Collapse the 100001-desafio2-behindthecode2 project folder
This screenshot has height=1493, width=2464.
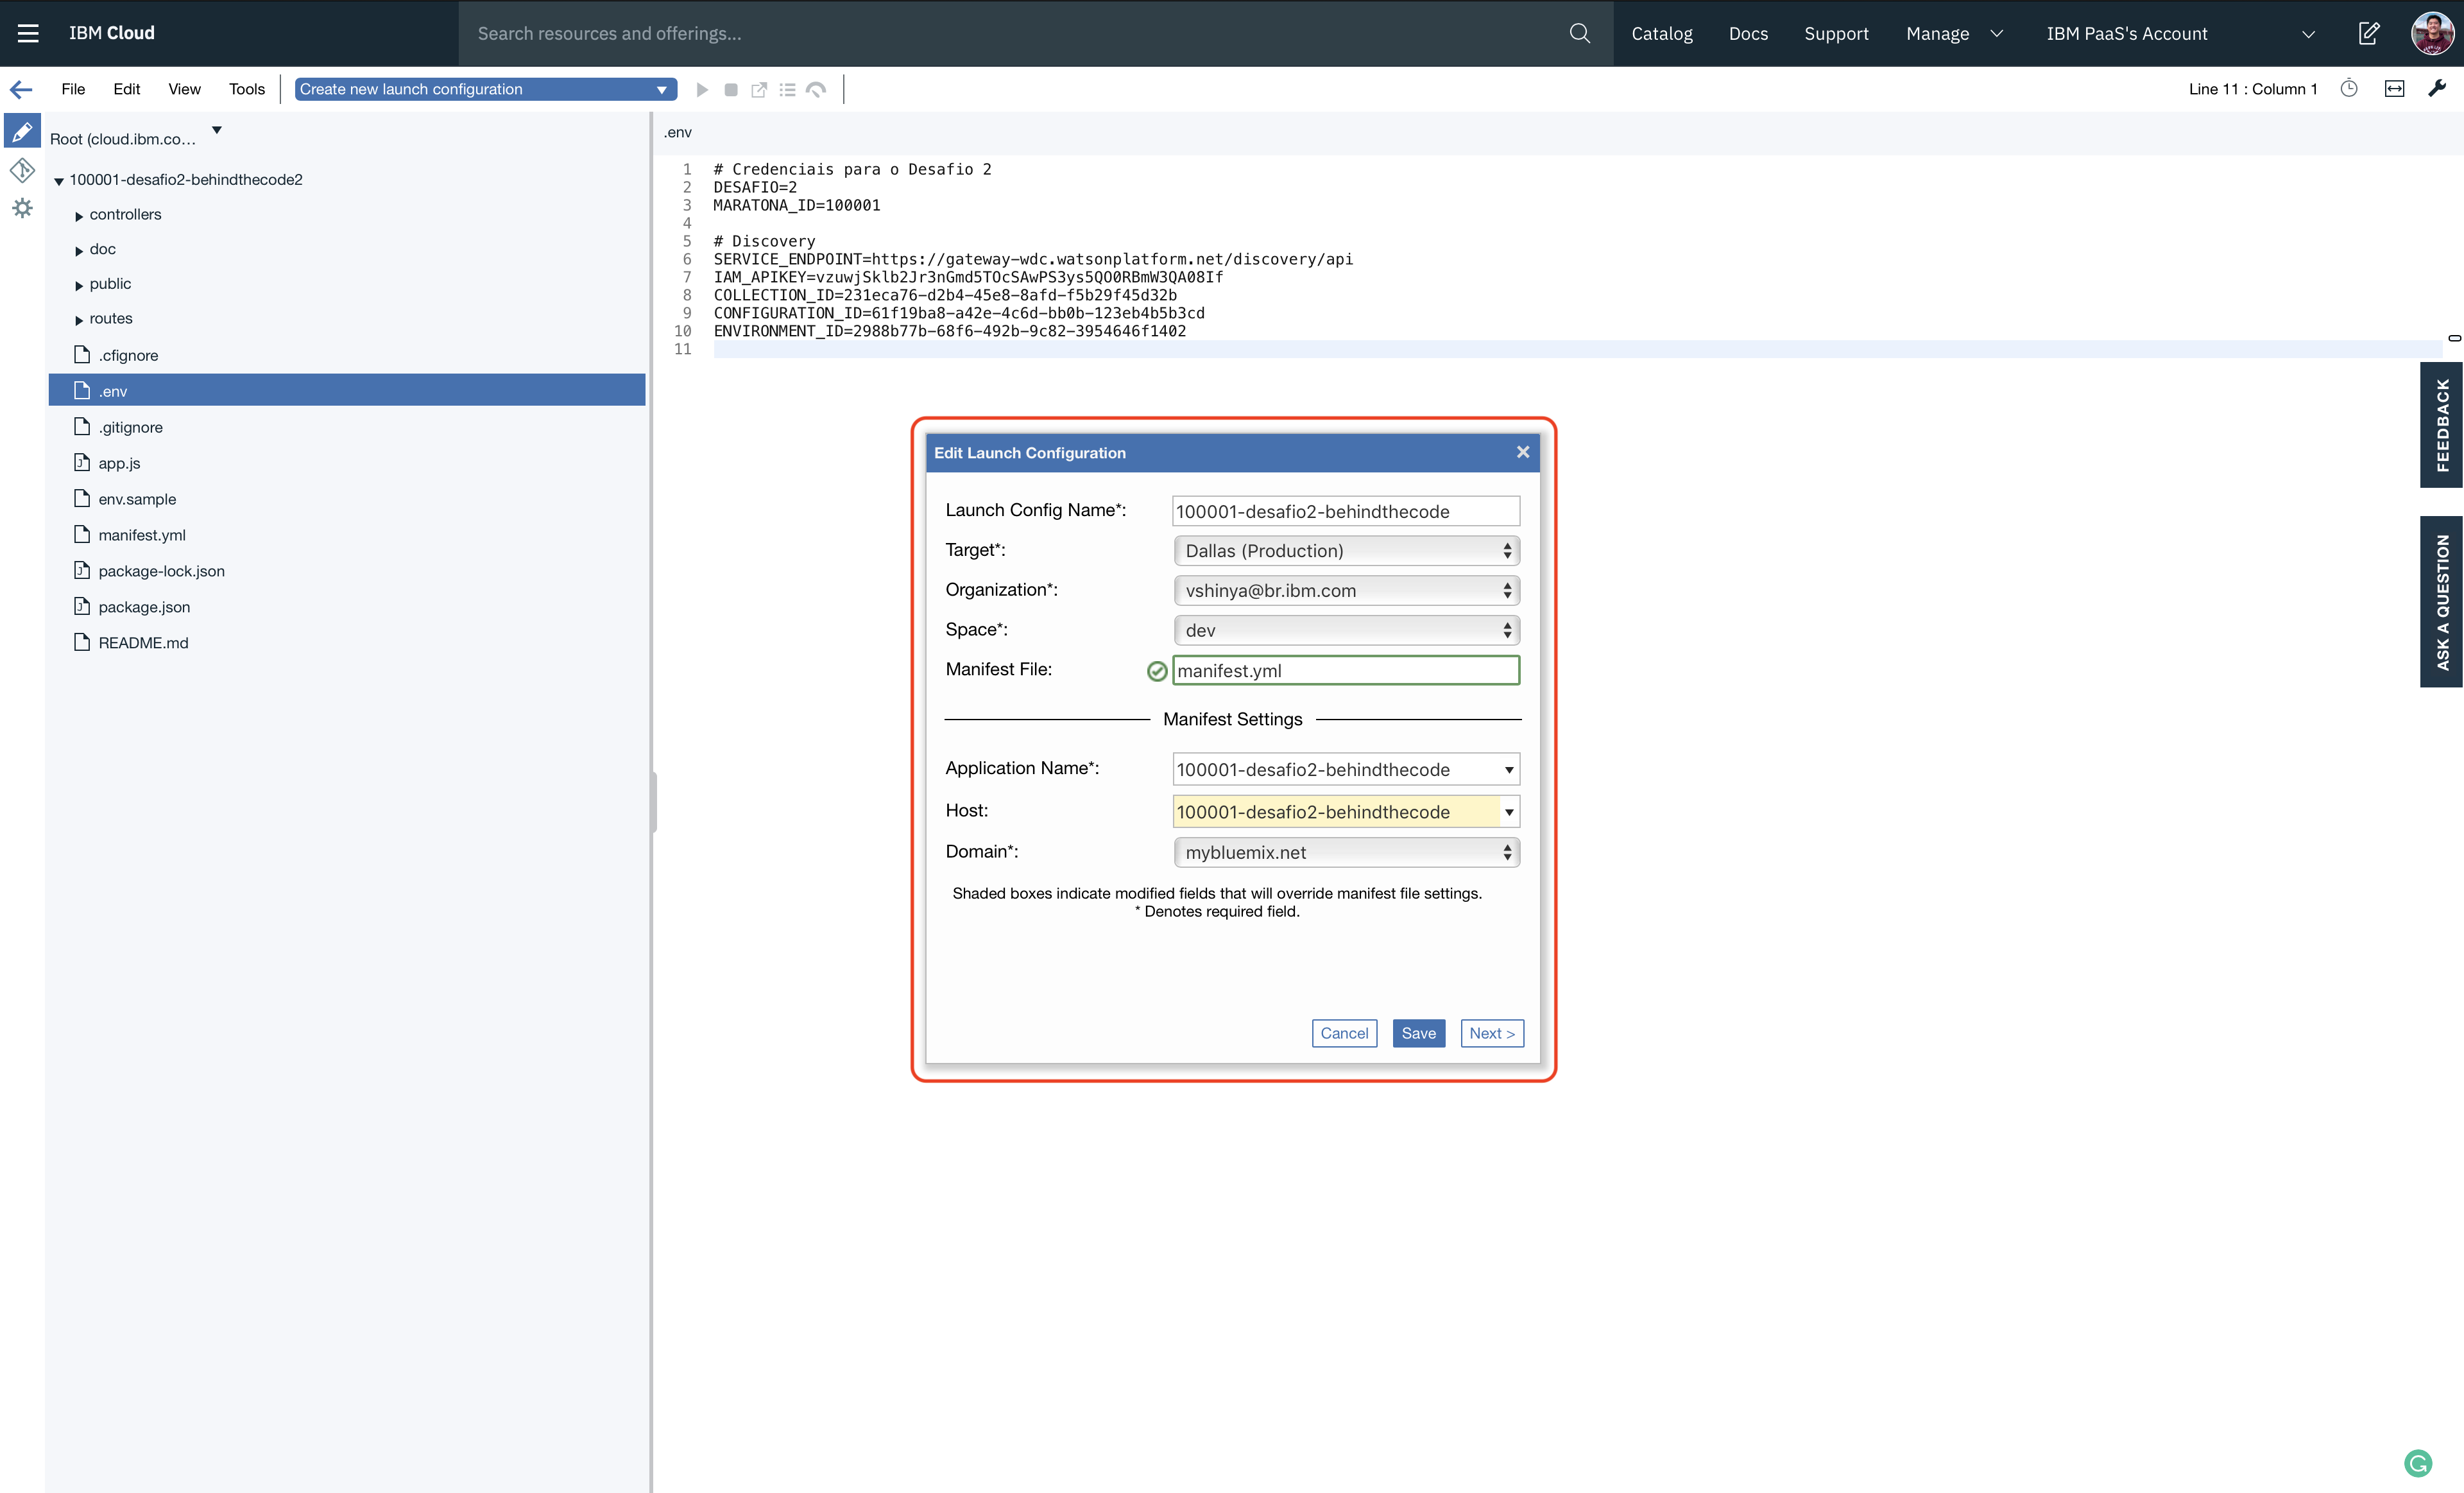coord(59,181)
